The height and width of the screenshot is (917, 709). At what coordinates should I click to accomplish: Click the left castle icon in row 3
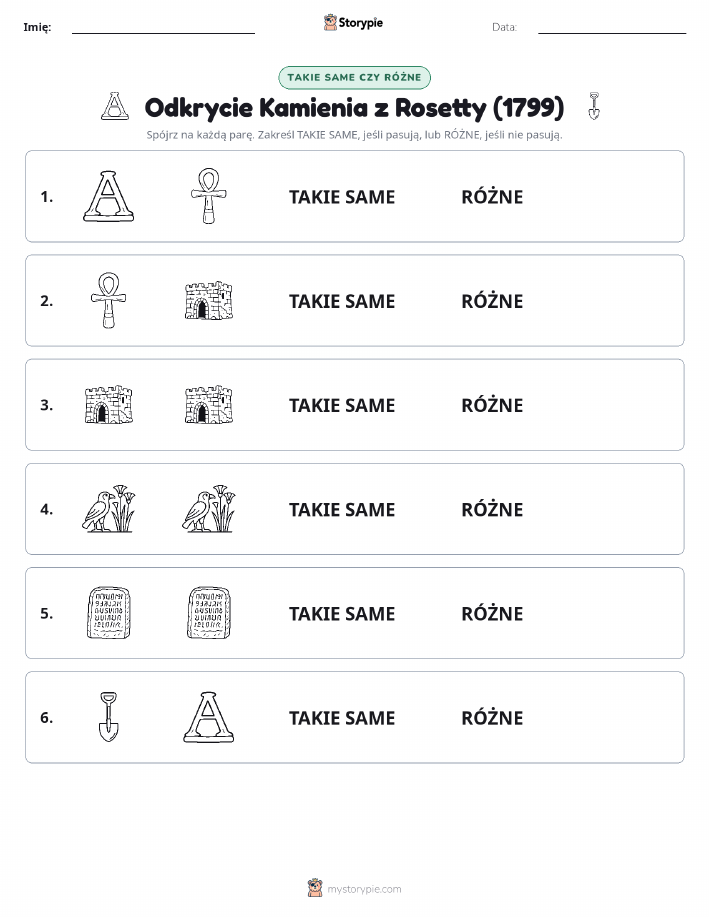(x=109, y=405)
